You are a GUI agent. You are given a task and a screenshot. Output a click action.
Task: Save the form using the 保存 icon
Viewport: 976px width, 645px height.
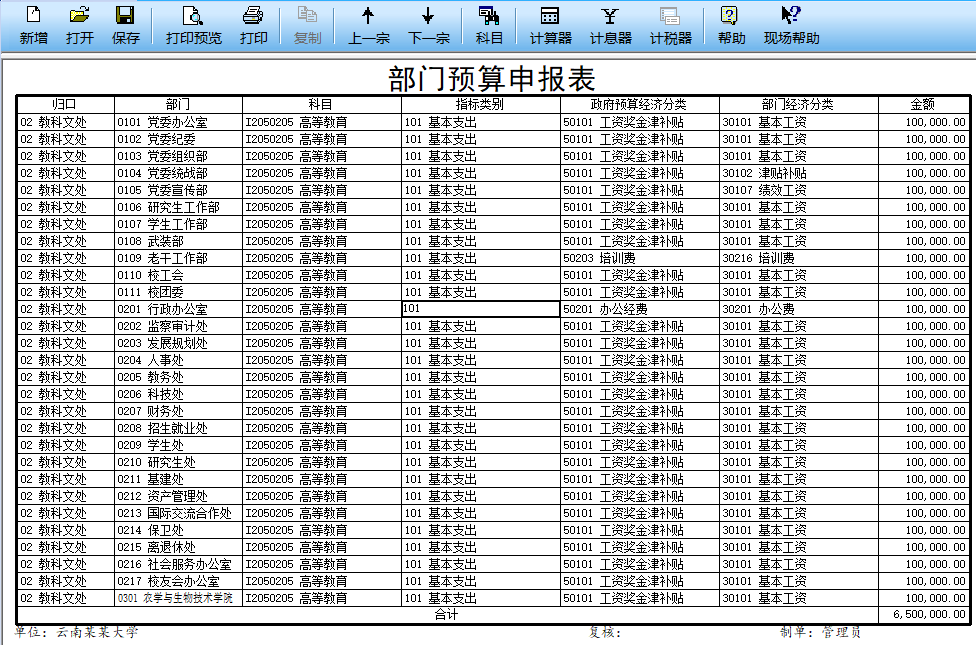[x=126, y=26]
